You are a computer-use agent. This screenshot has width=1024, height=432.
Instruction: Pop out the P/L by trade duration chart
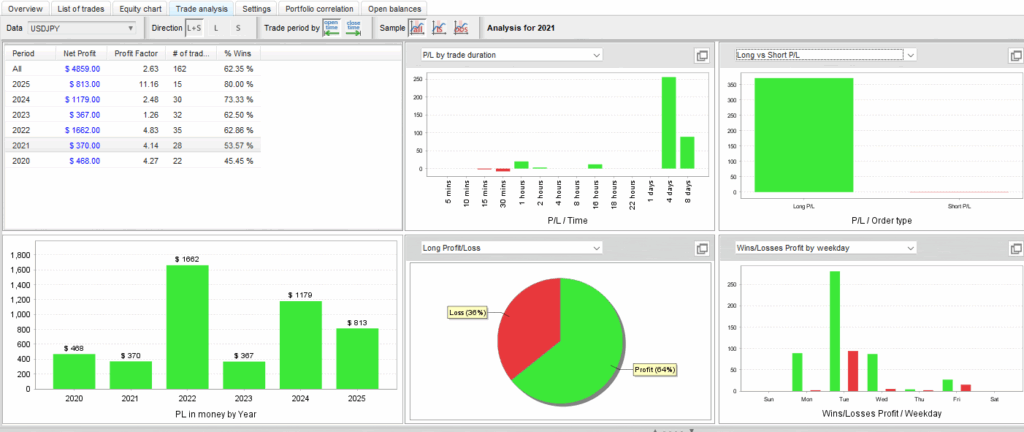701,55
